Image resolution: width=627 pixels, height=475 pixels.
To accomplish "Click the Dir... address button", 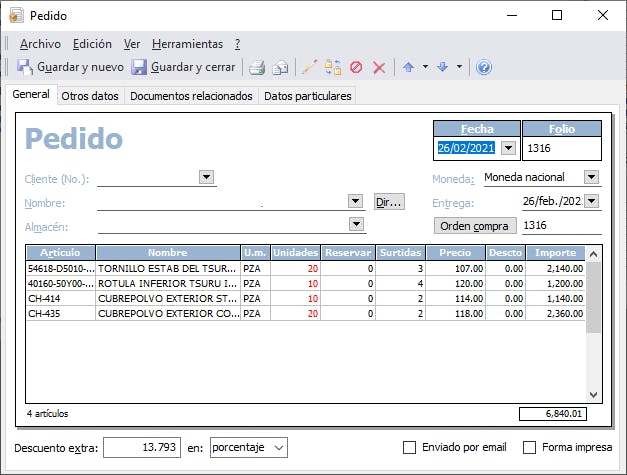I will coord(389,201).
